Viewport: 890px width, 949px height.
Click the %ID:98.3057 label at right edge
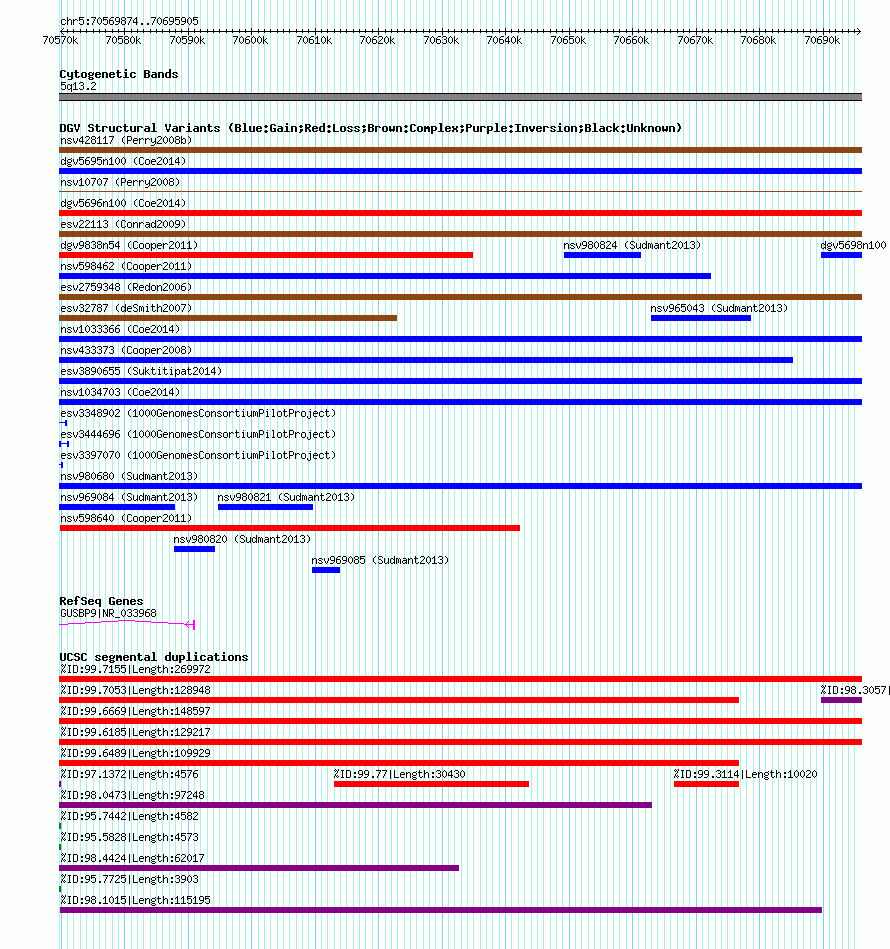point(854,690)
